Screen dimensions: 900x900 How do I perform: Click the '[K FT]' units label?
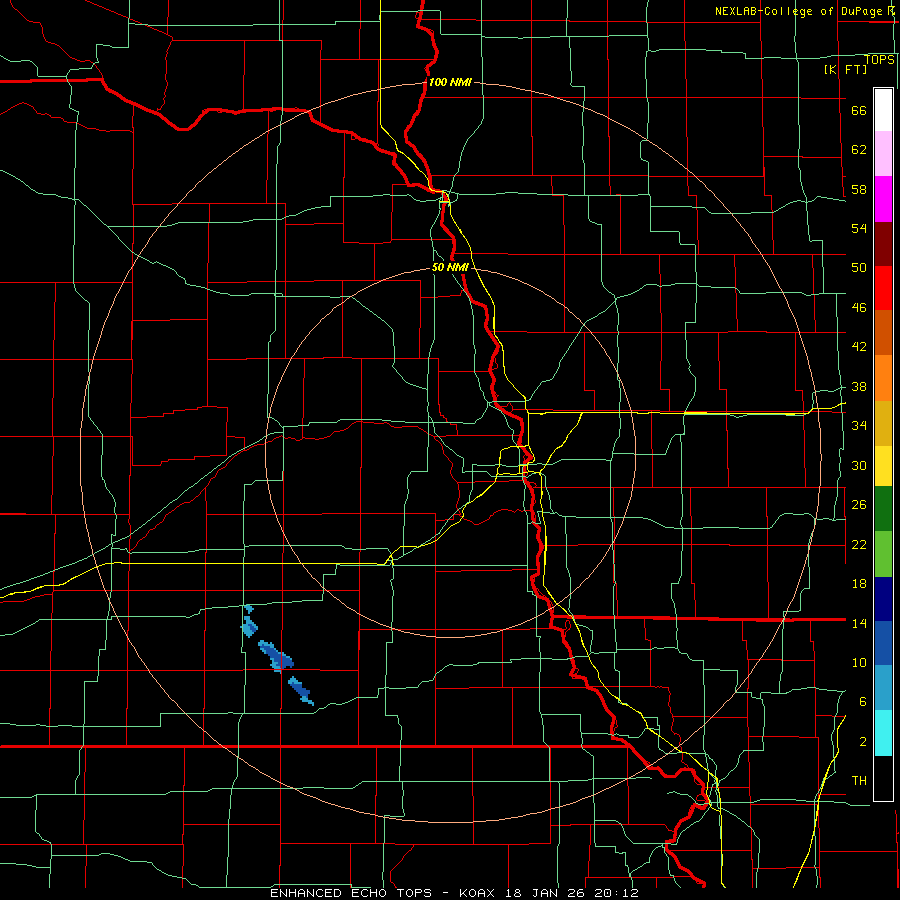coord(845,69)
